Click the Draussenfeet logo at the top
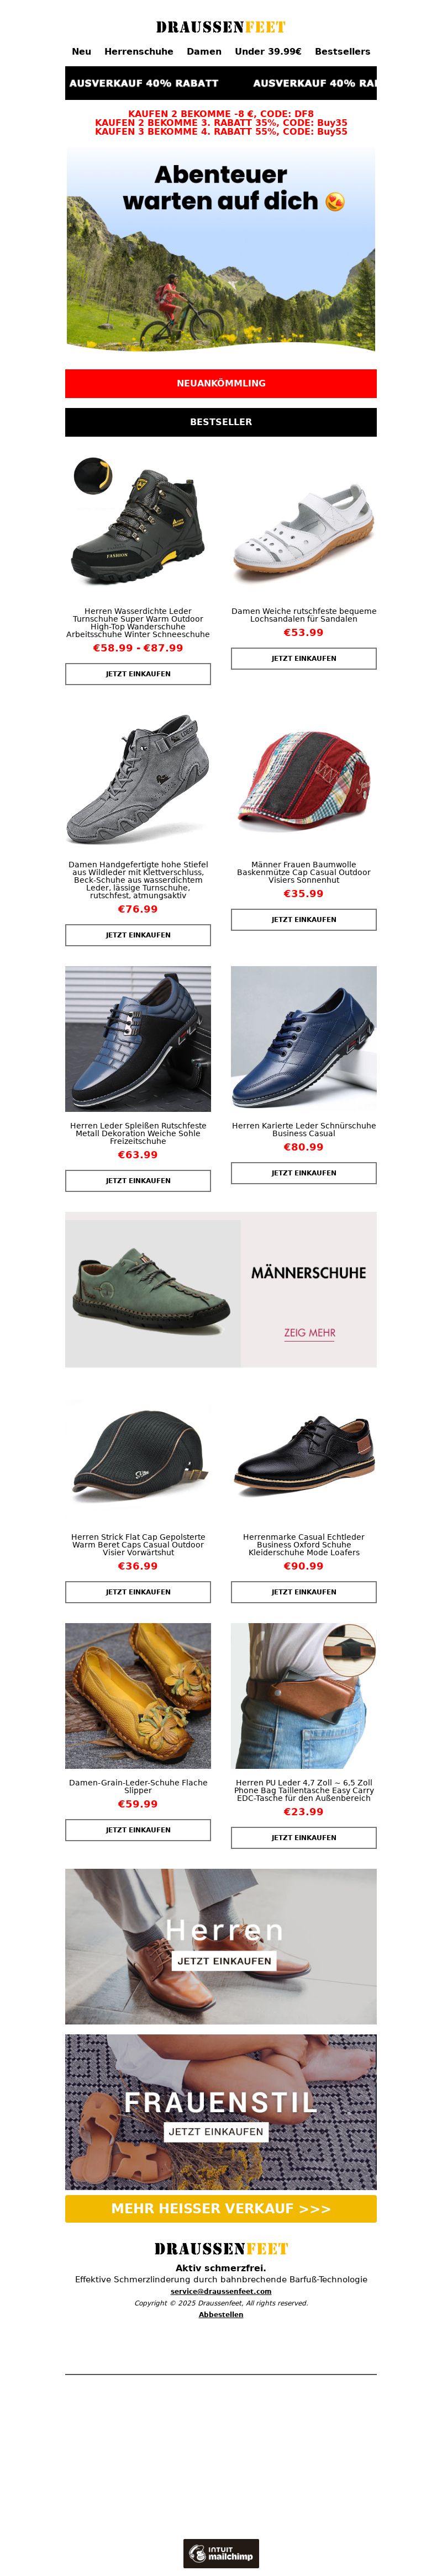Viewport: 442px width, 2576px height. (221, 27)
